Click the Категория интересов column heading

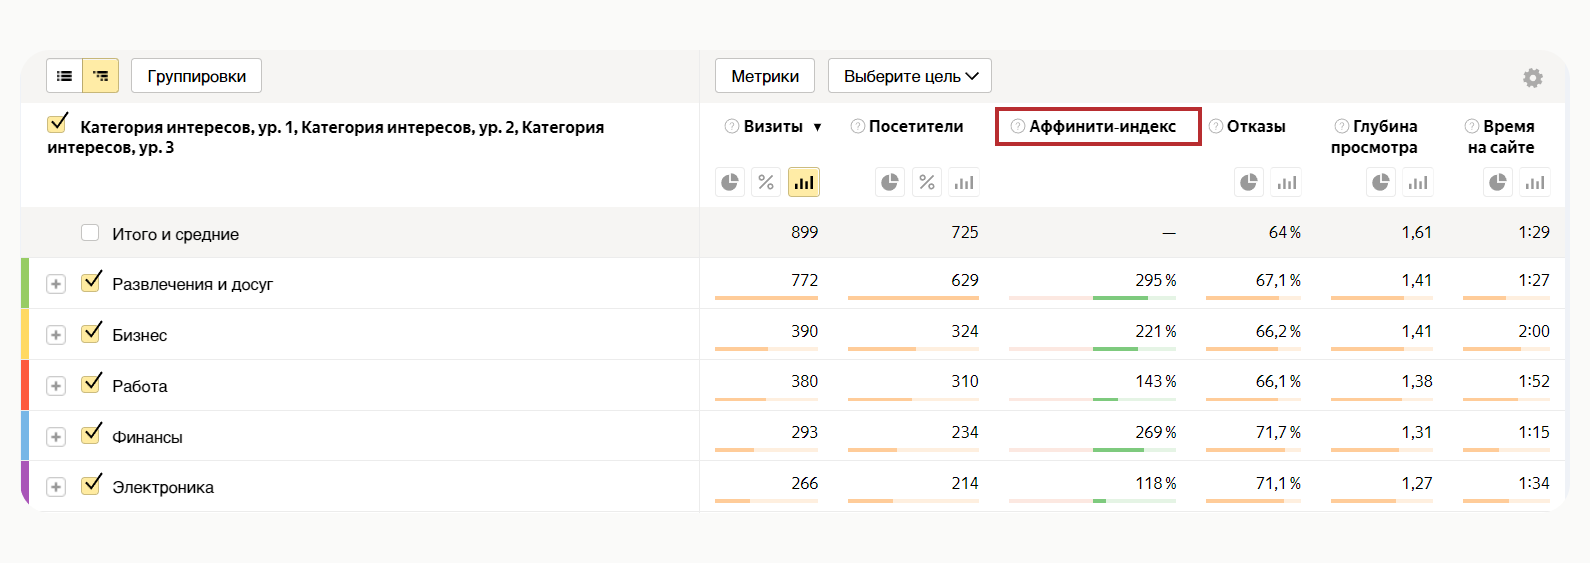click(x=326, y=137)
